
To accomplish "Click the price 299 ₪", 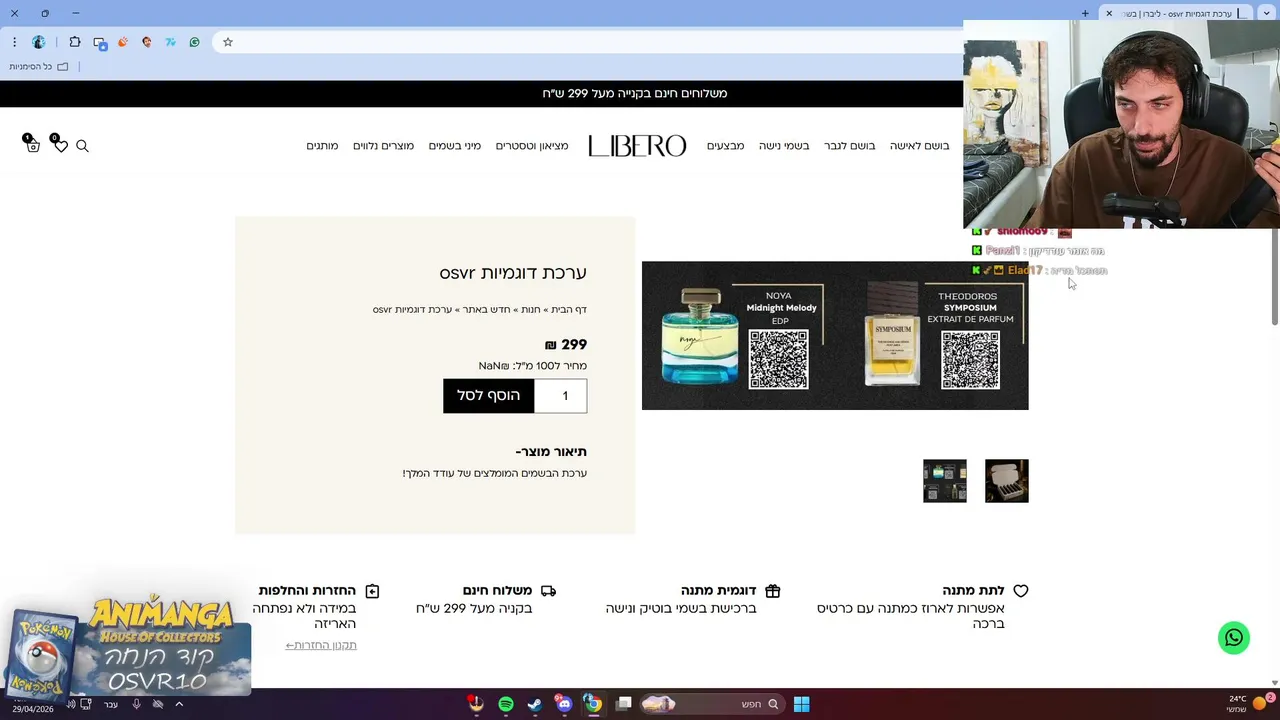I will point(566,345).
